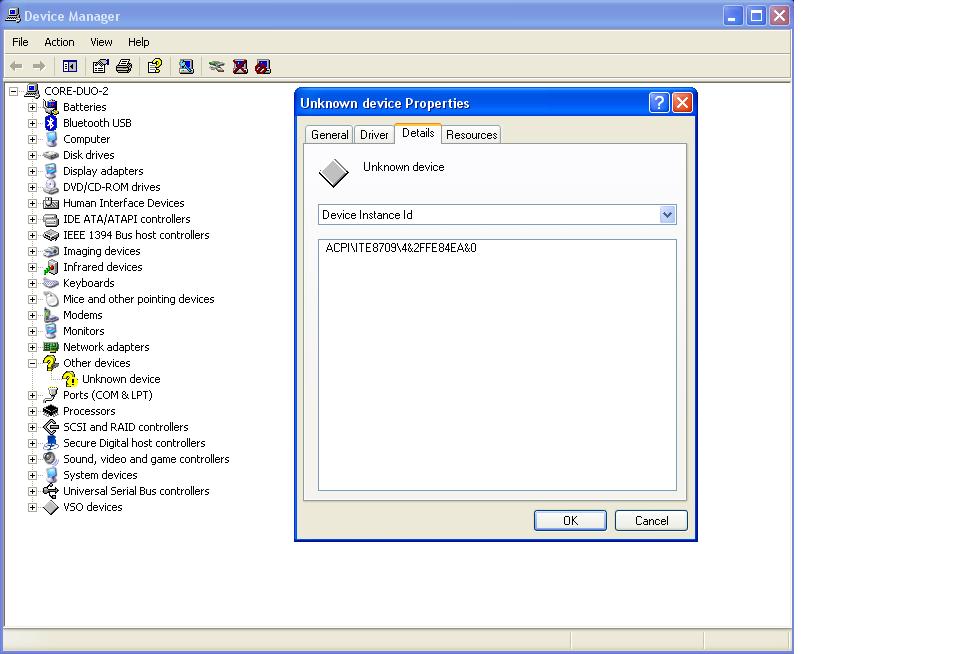
Task: Collapse the CORE-DUO-2 root node
Action: pos(13,91)
